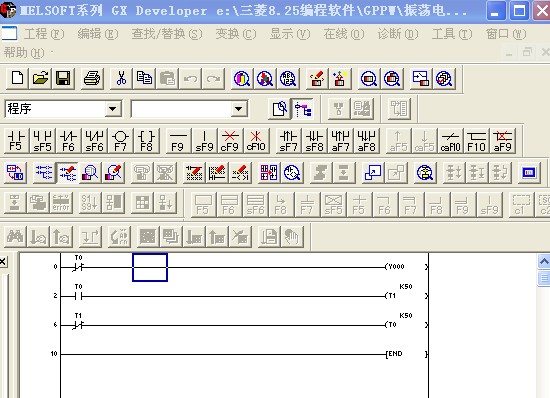
Task: Select the Cut scissors icon
Action: 121,78
